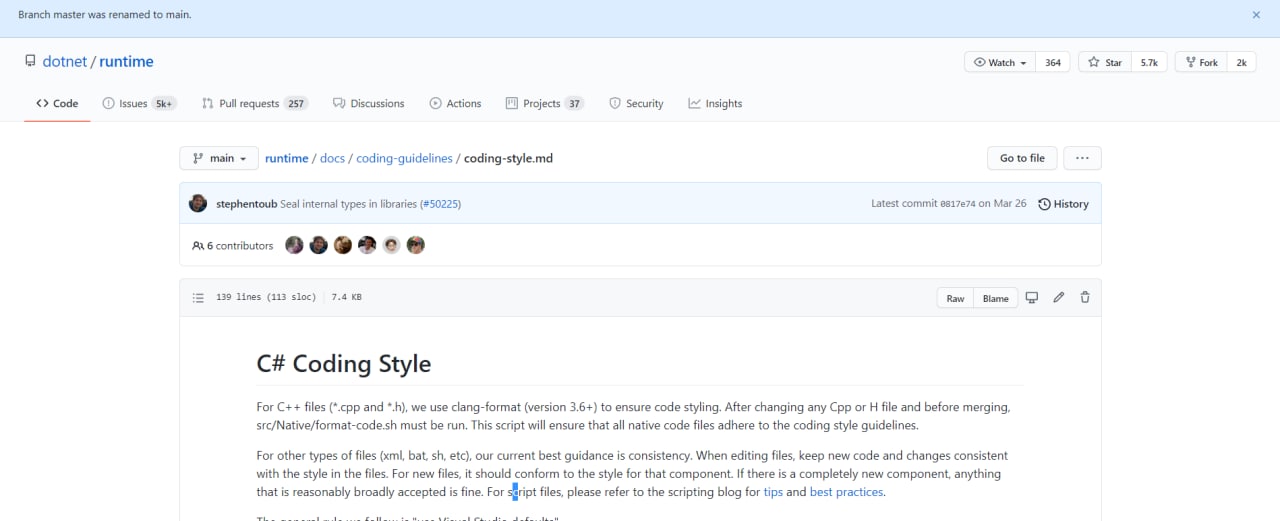
Task: Open the third contributor avatar
Action: tap(343, 245)
